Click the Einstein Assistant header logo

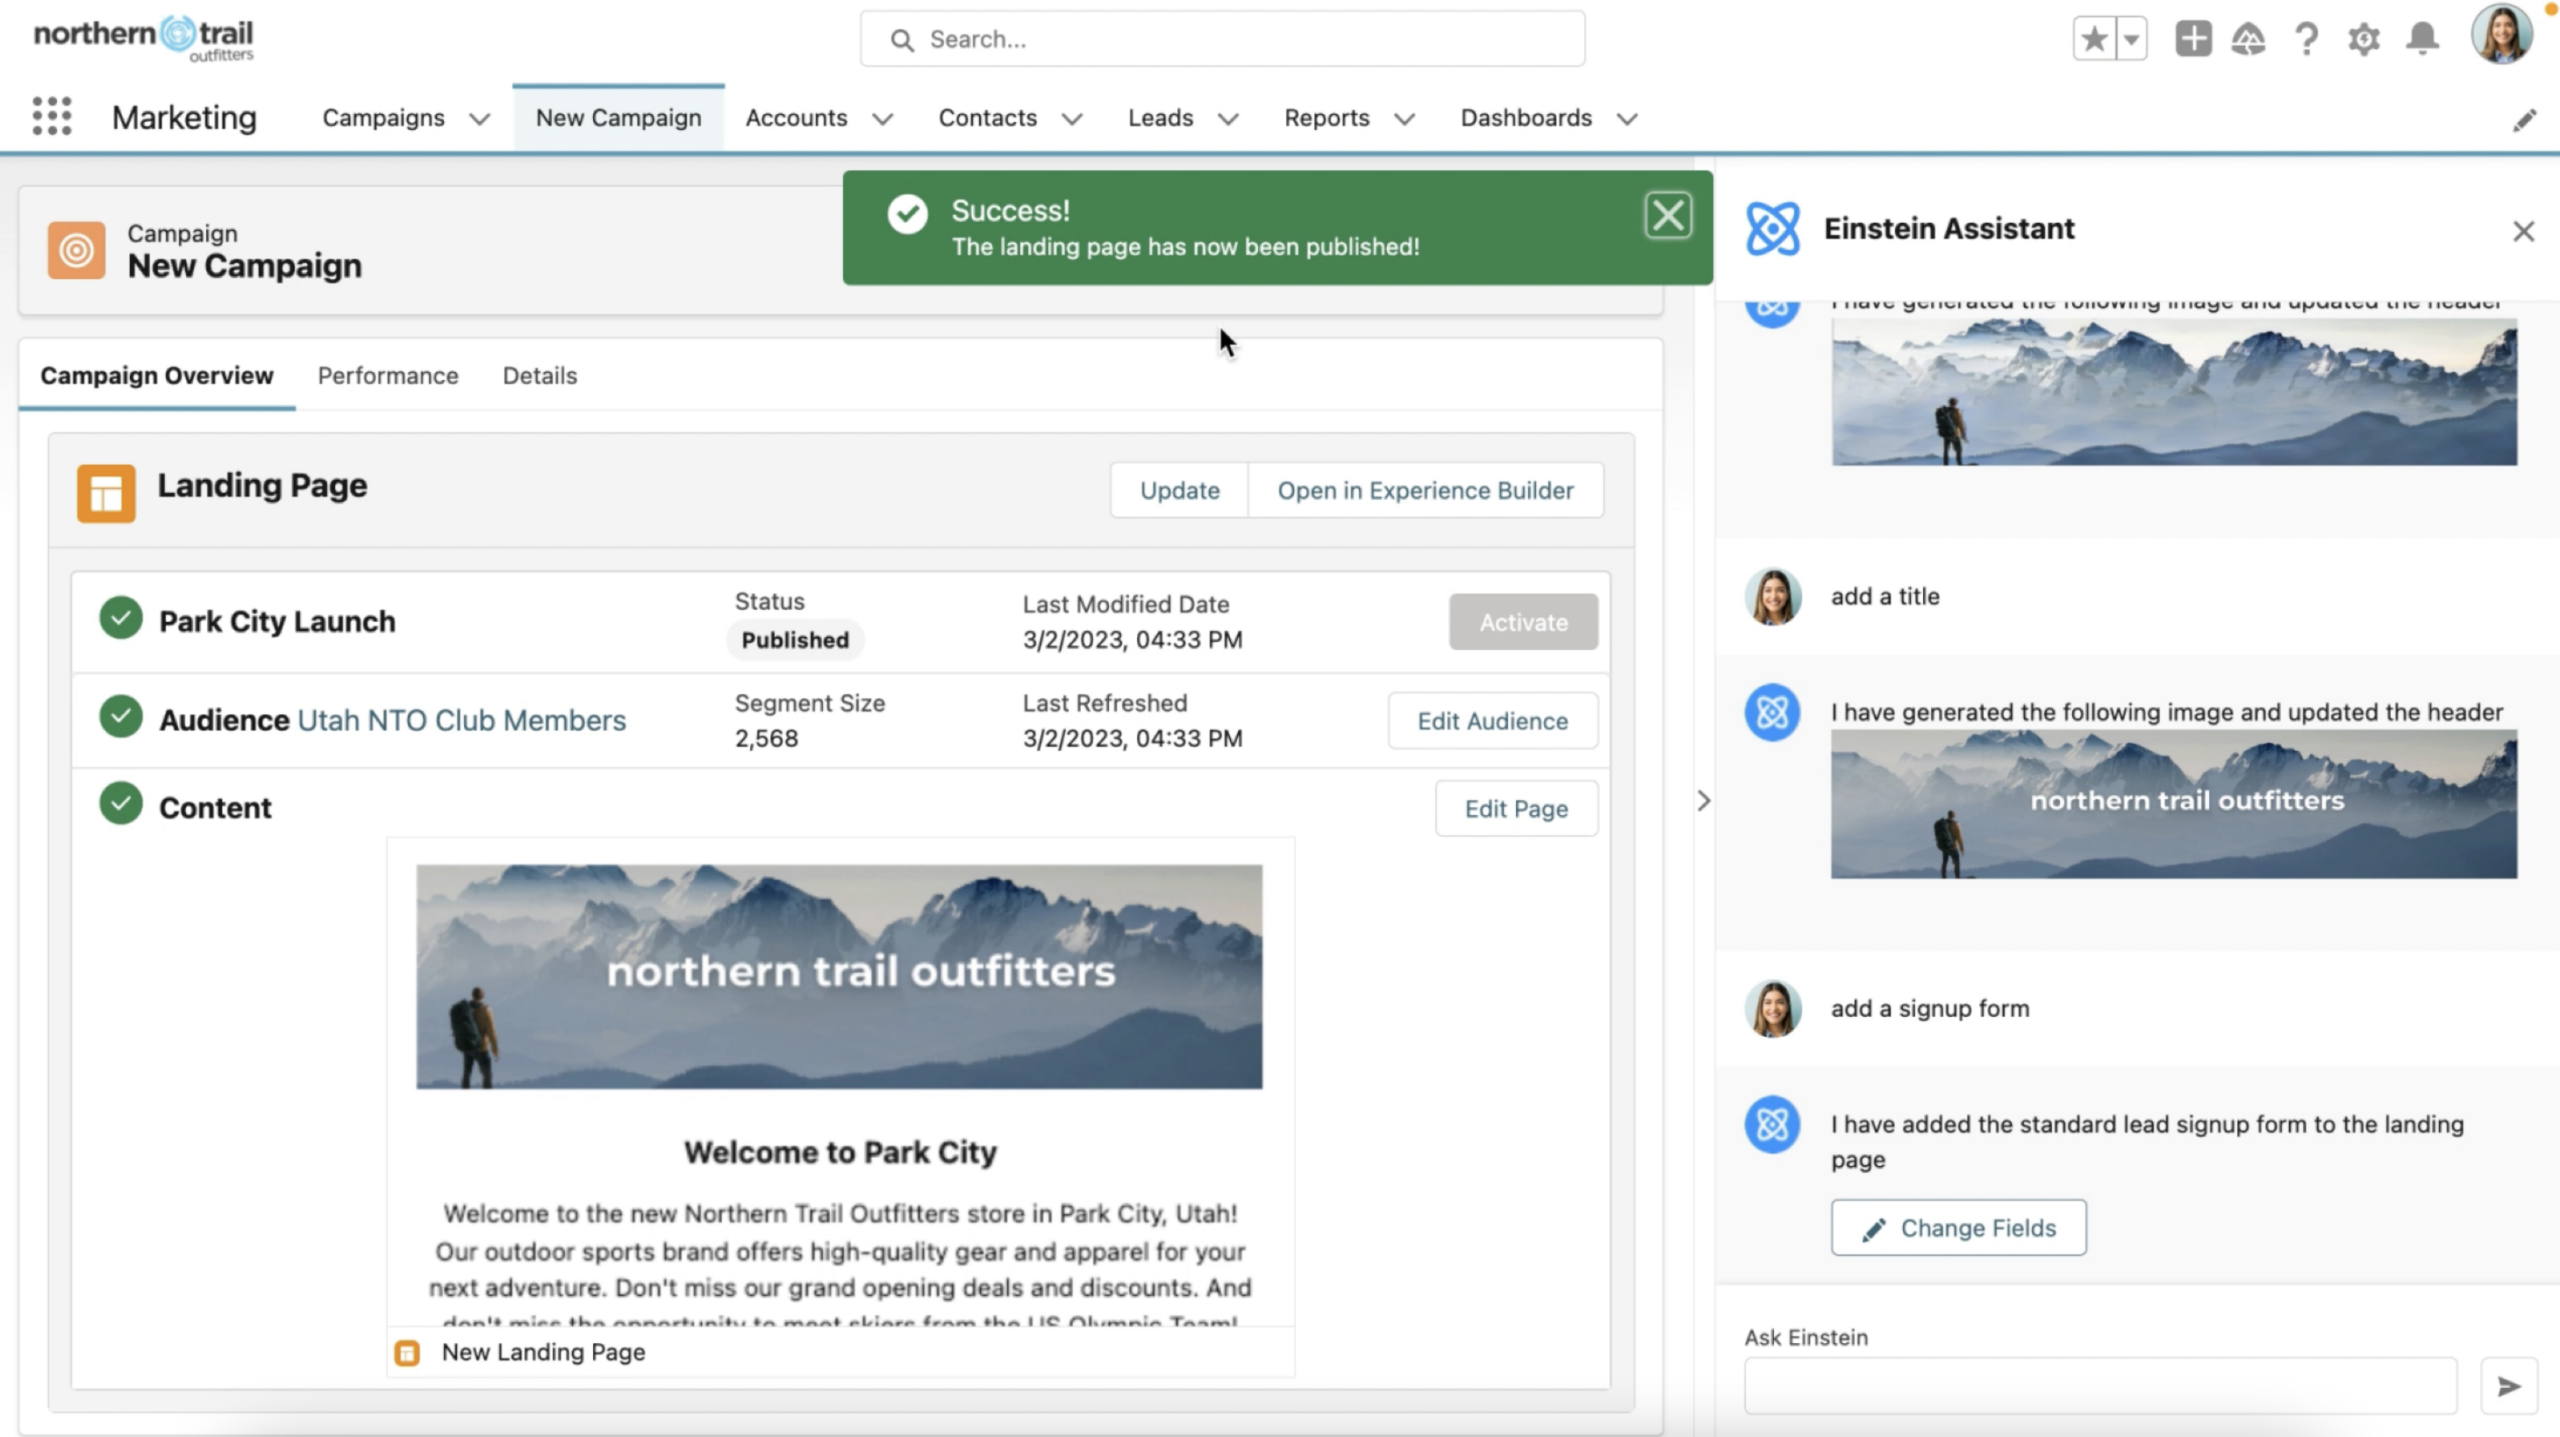1772,229
